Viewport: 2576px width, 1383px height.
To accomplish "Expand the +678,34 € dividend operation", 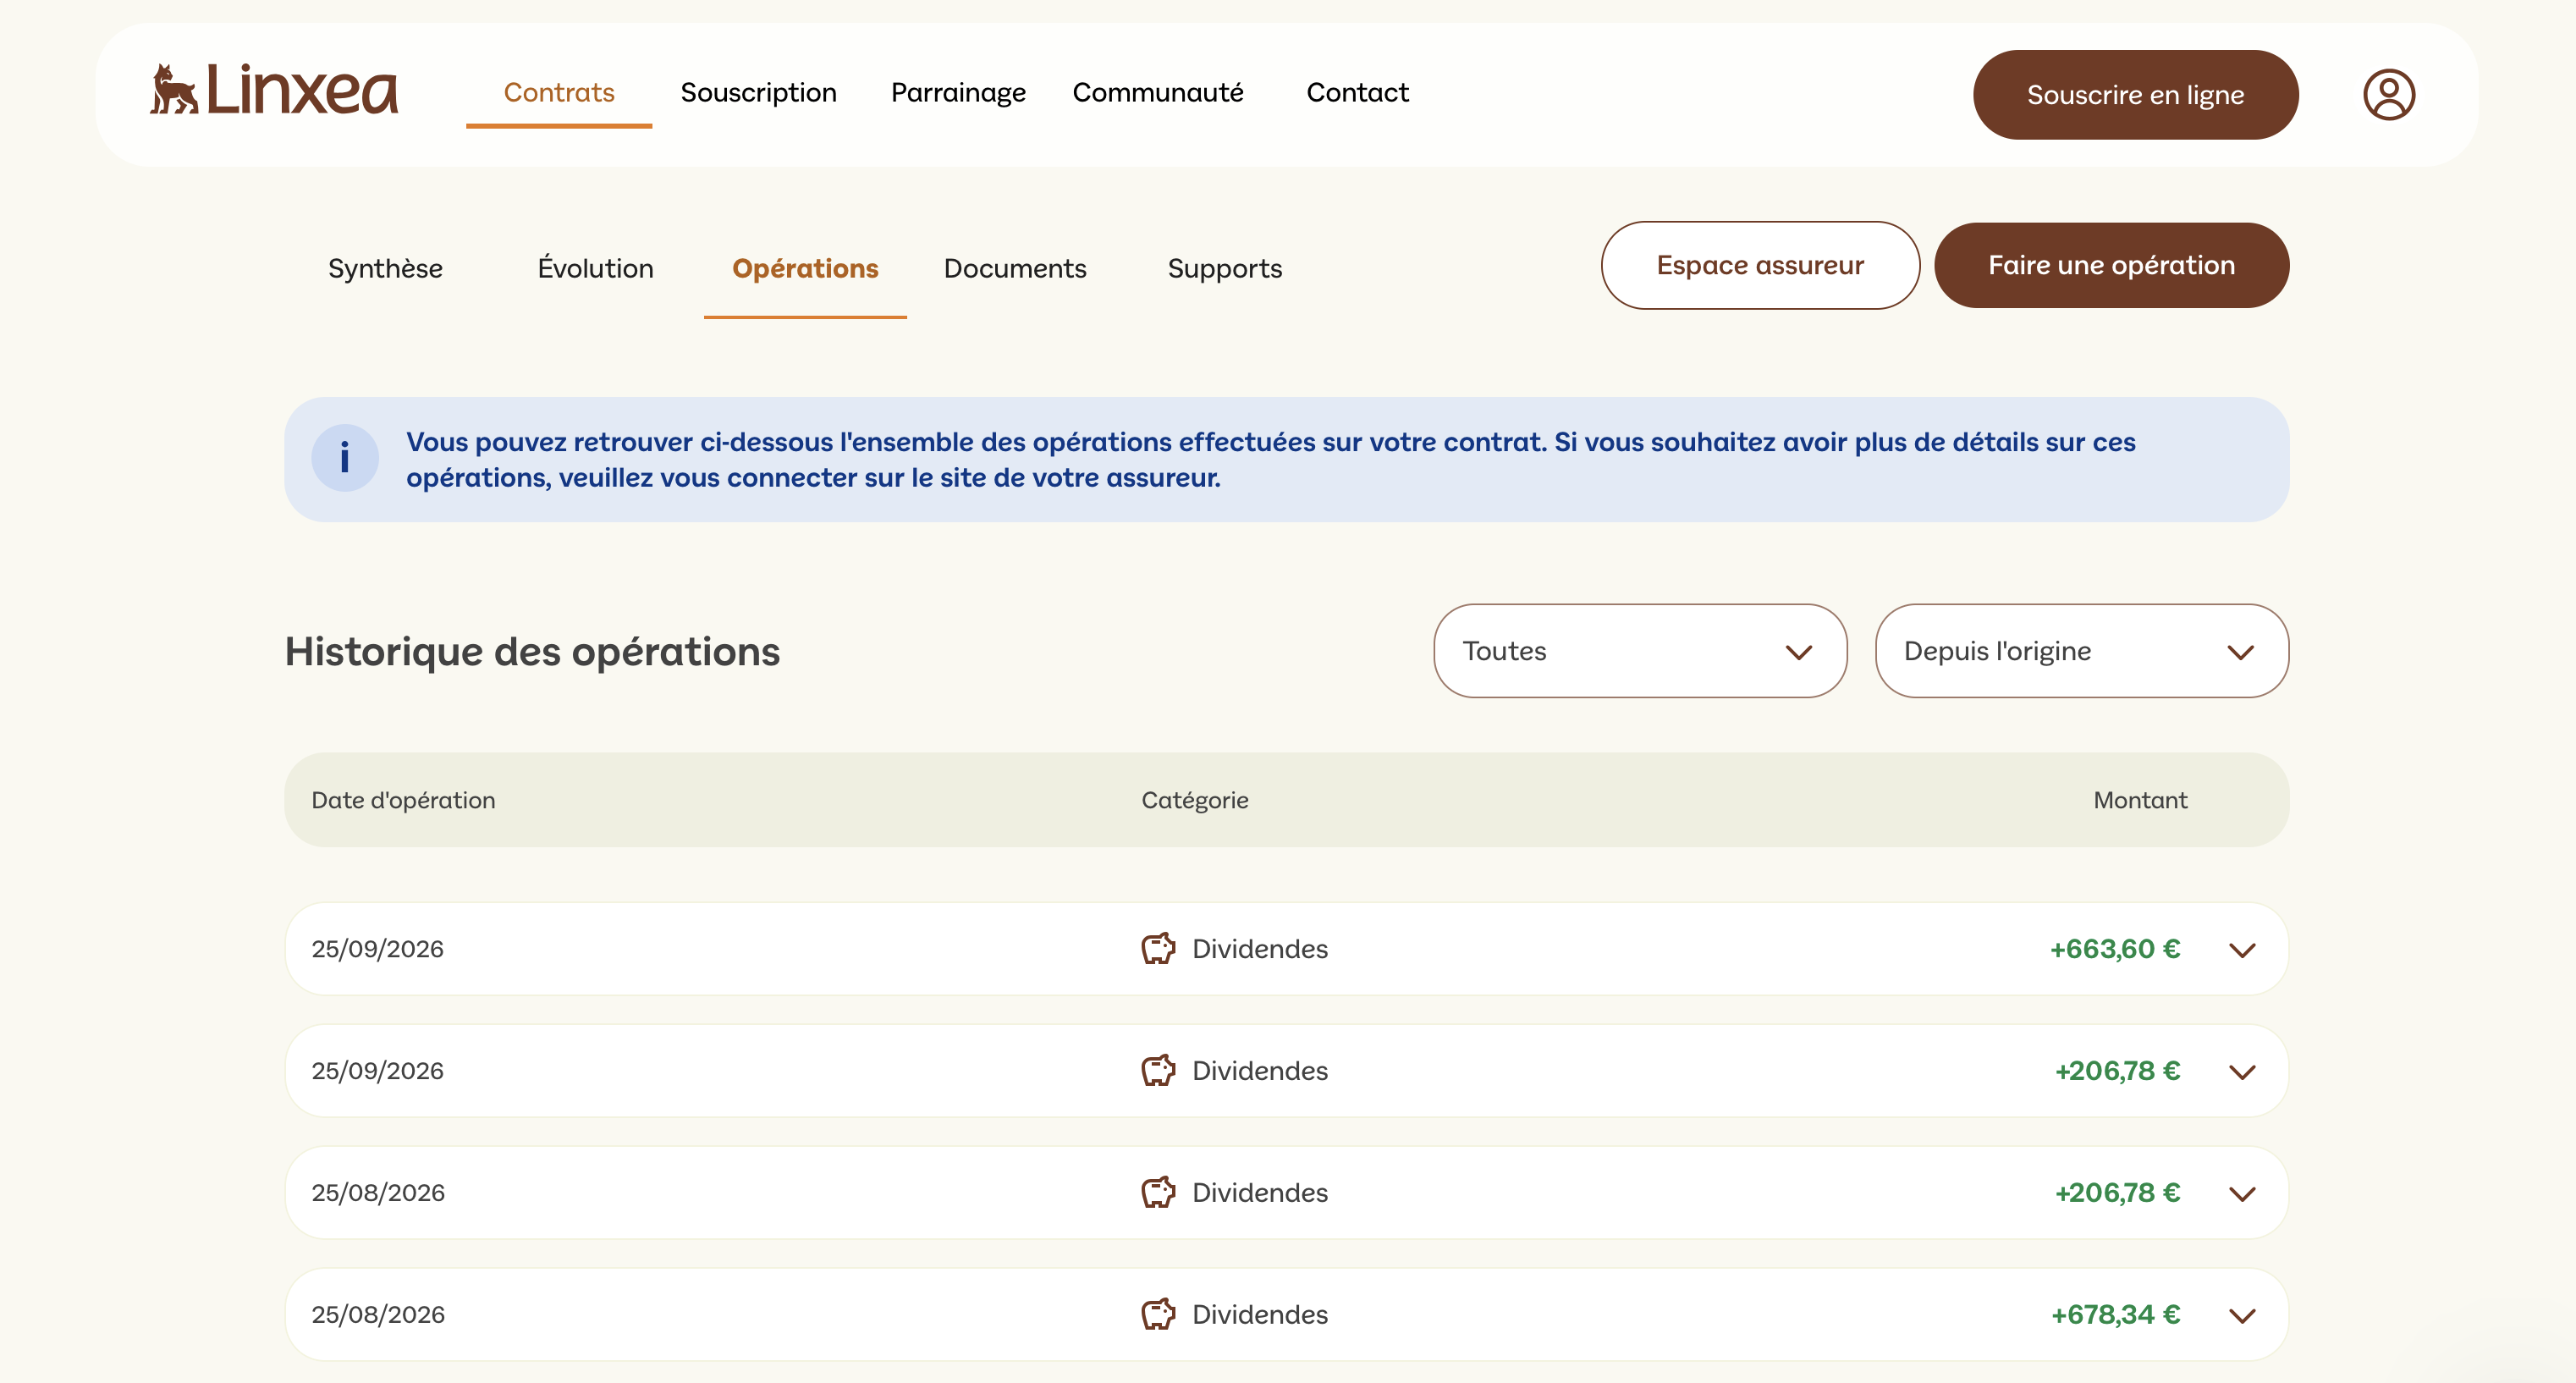I will pyautogui.click(x=2242, y=1316).
